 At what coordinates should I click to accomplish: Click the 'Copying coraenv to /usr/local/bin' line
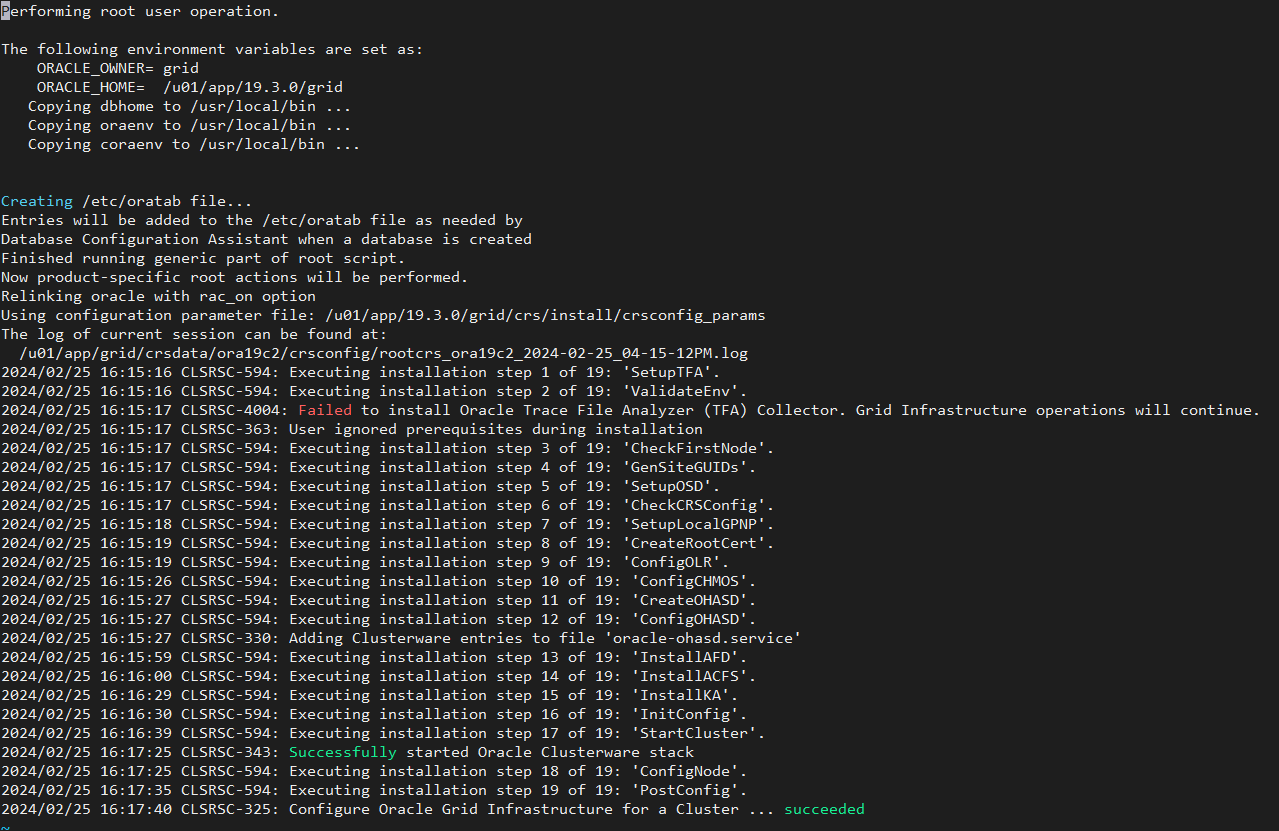[x=194, y=144]
